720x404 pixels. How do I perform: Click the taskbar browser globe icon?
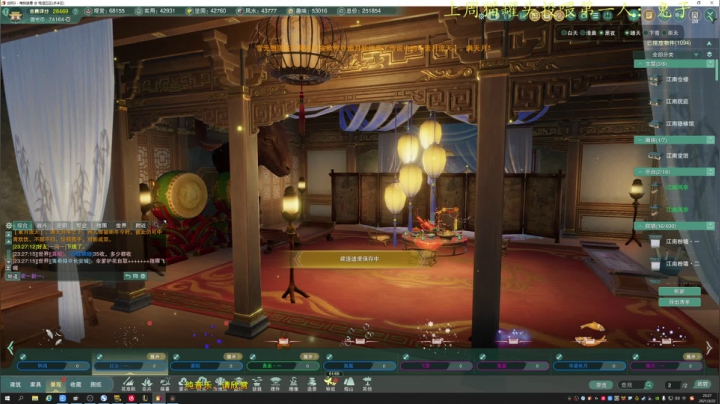[49, 398]
